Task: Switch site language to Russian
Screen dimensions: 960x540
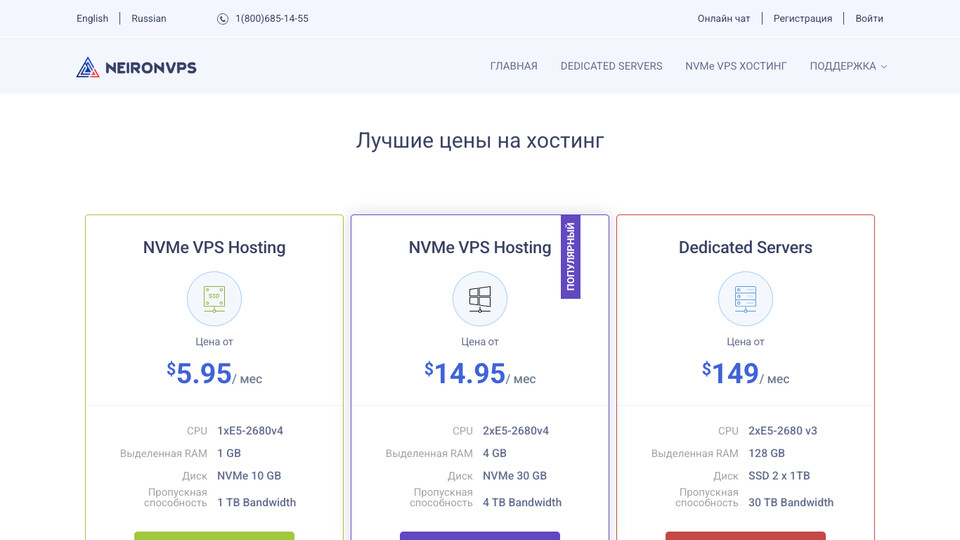Action: (x=149, y=19)
